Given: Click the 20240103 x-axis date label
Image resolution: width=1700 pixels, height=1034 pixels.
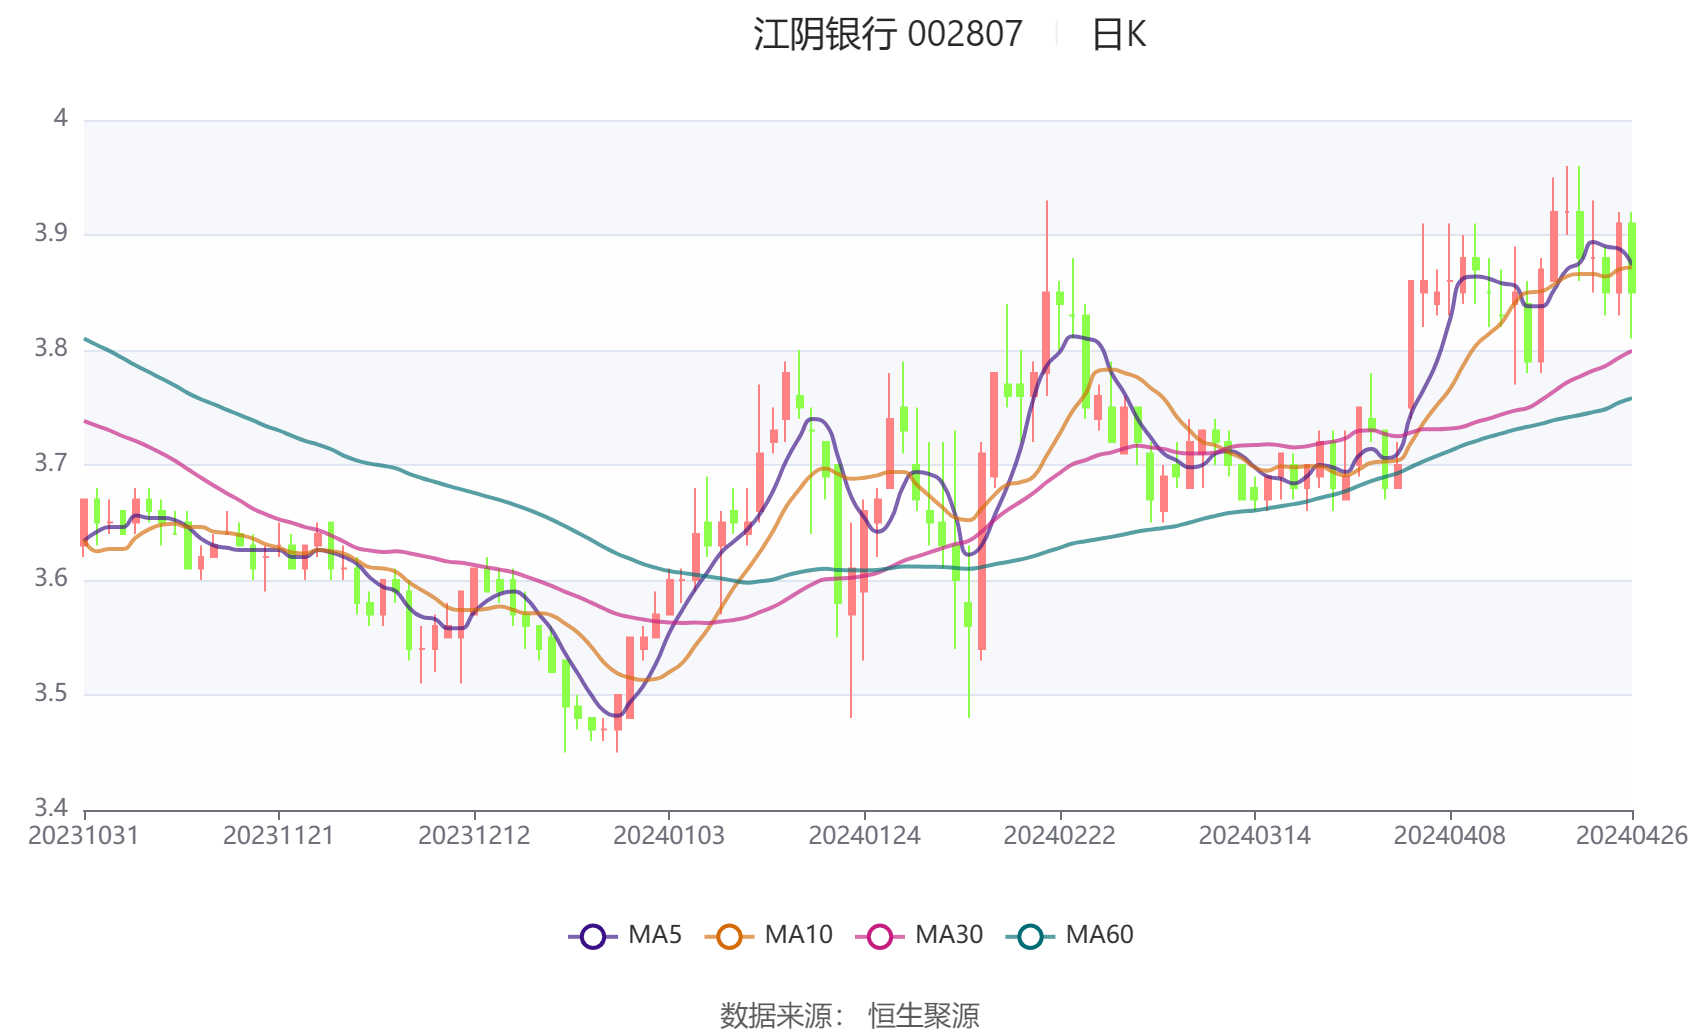Looking at the screenshot, I should [669, 836].
